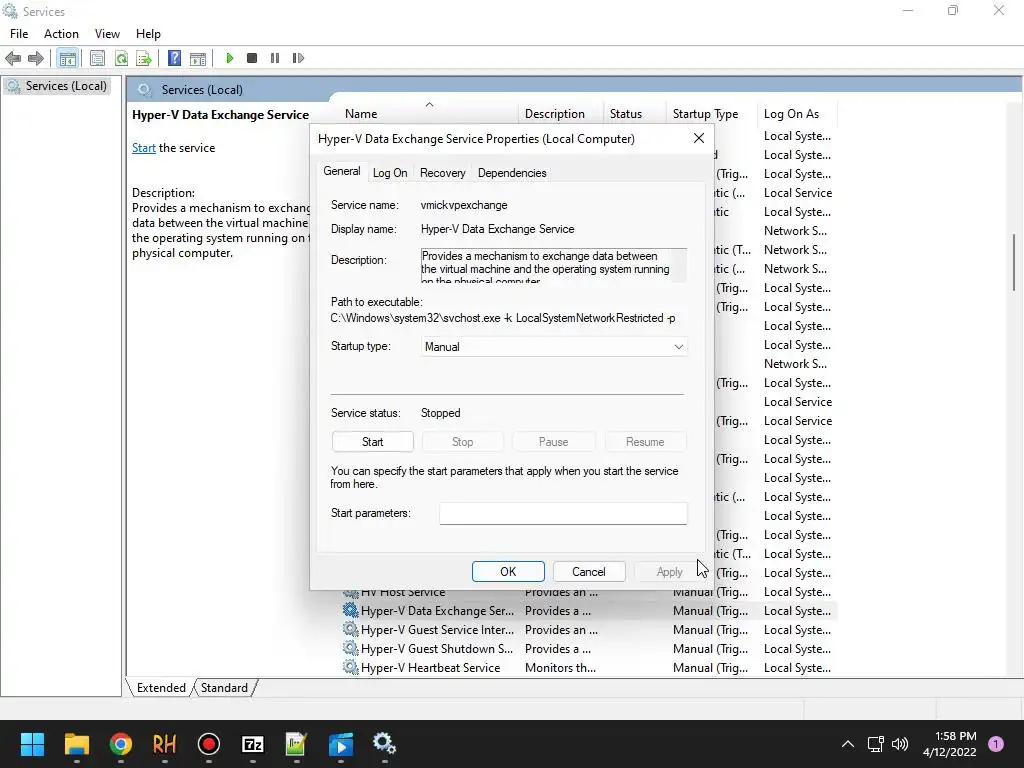The width and height of the screenshot is (1024, 768).
Task: Open File Explorer from taskbar
Action: pos(76,744)
